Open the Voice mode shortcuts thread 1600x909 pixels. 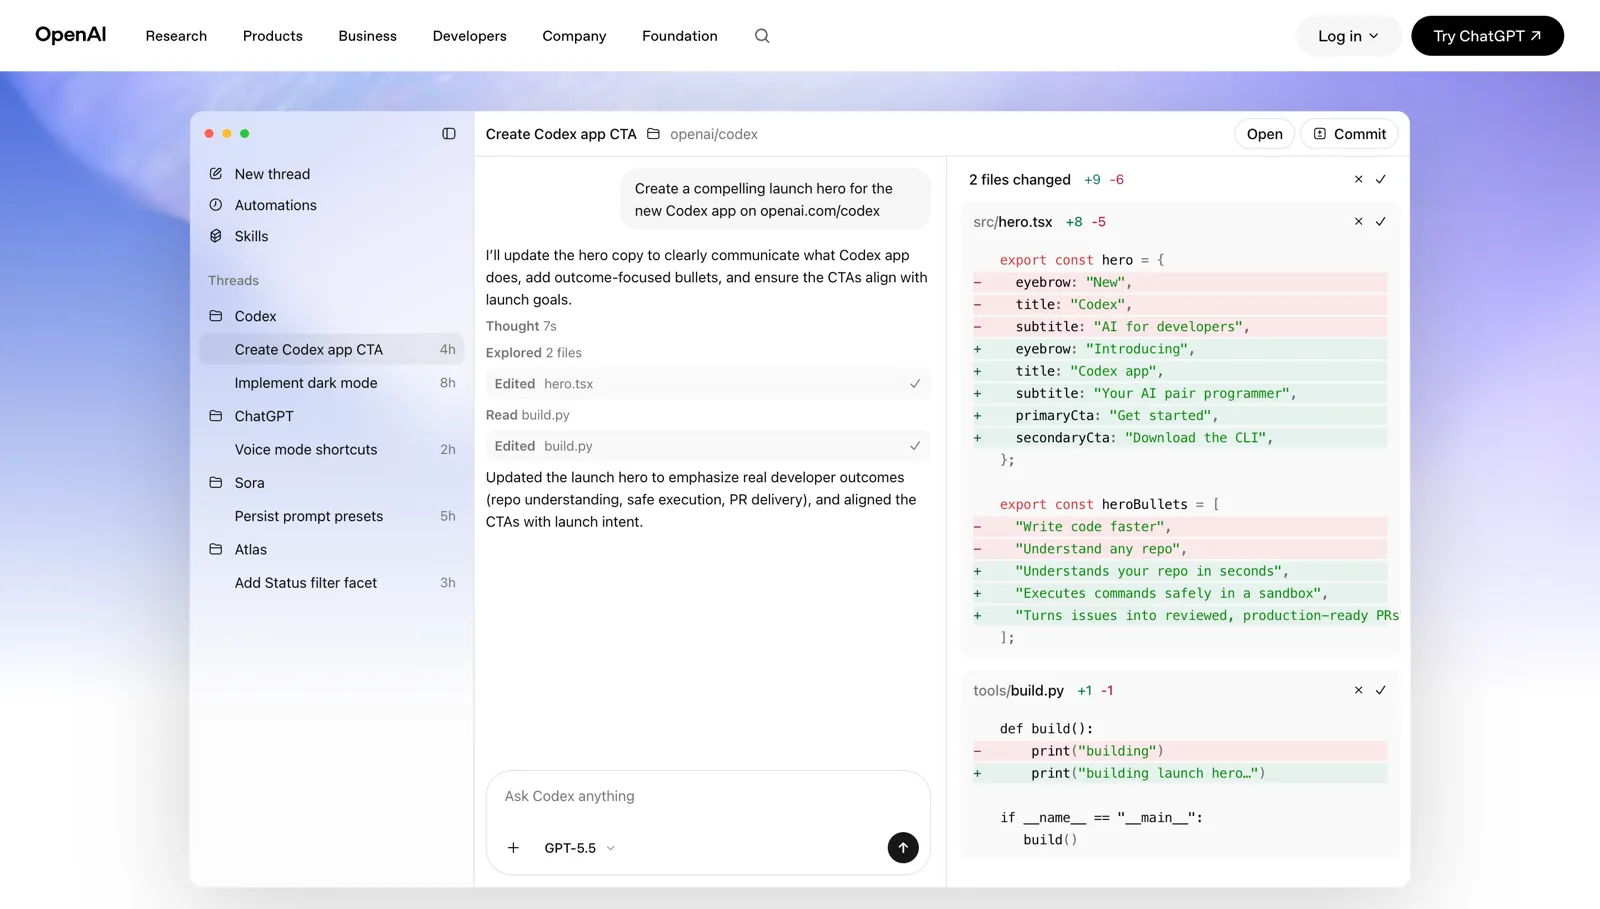[331, 449]
